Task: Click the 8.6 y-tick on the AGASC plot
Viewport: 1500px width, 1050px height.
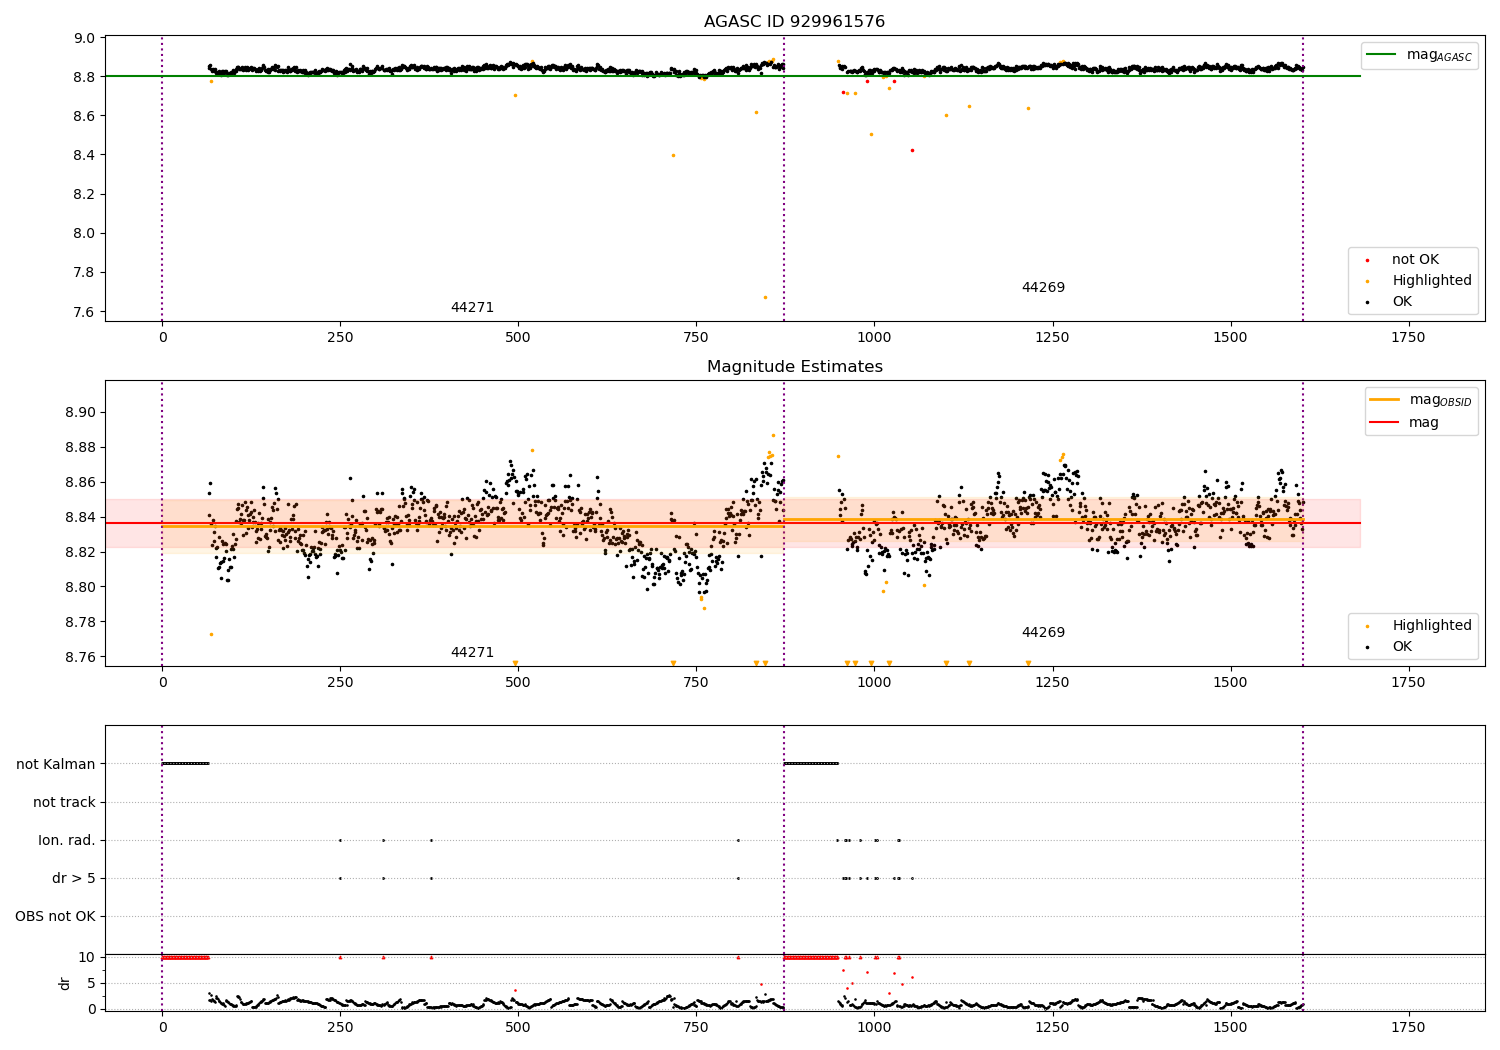Action: pyautogui.click(x=84, y=116)
